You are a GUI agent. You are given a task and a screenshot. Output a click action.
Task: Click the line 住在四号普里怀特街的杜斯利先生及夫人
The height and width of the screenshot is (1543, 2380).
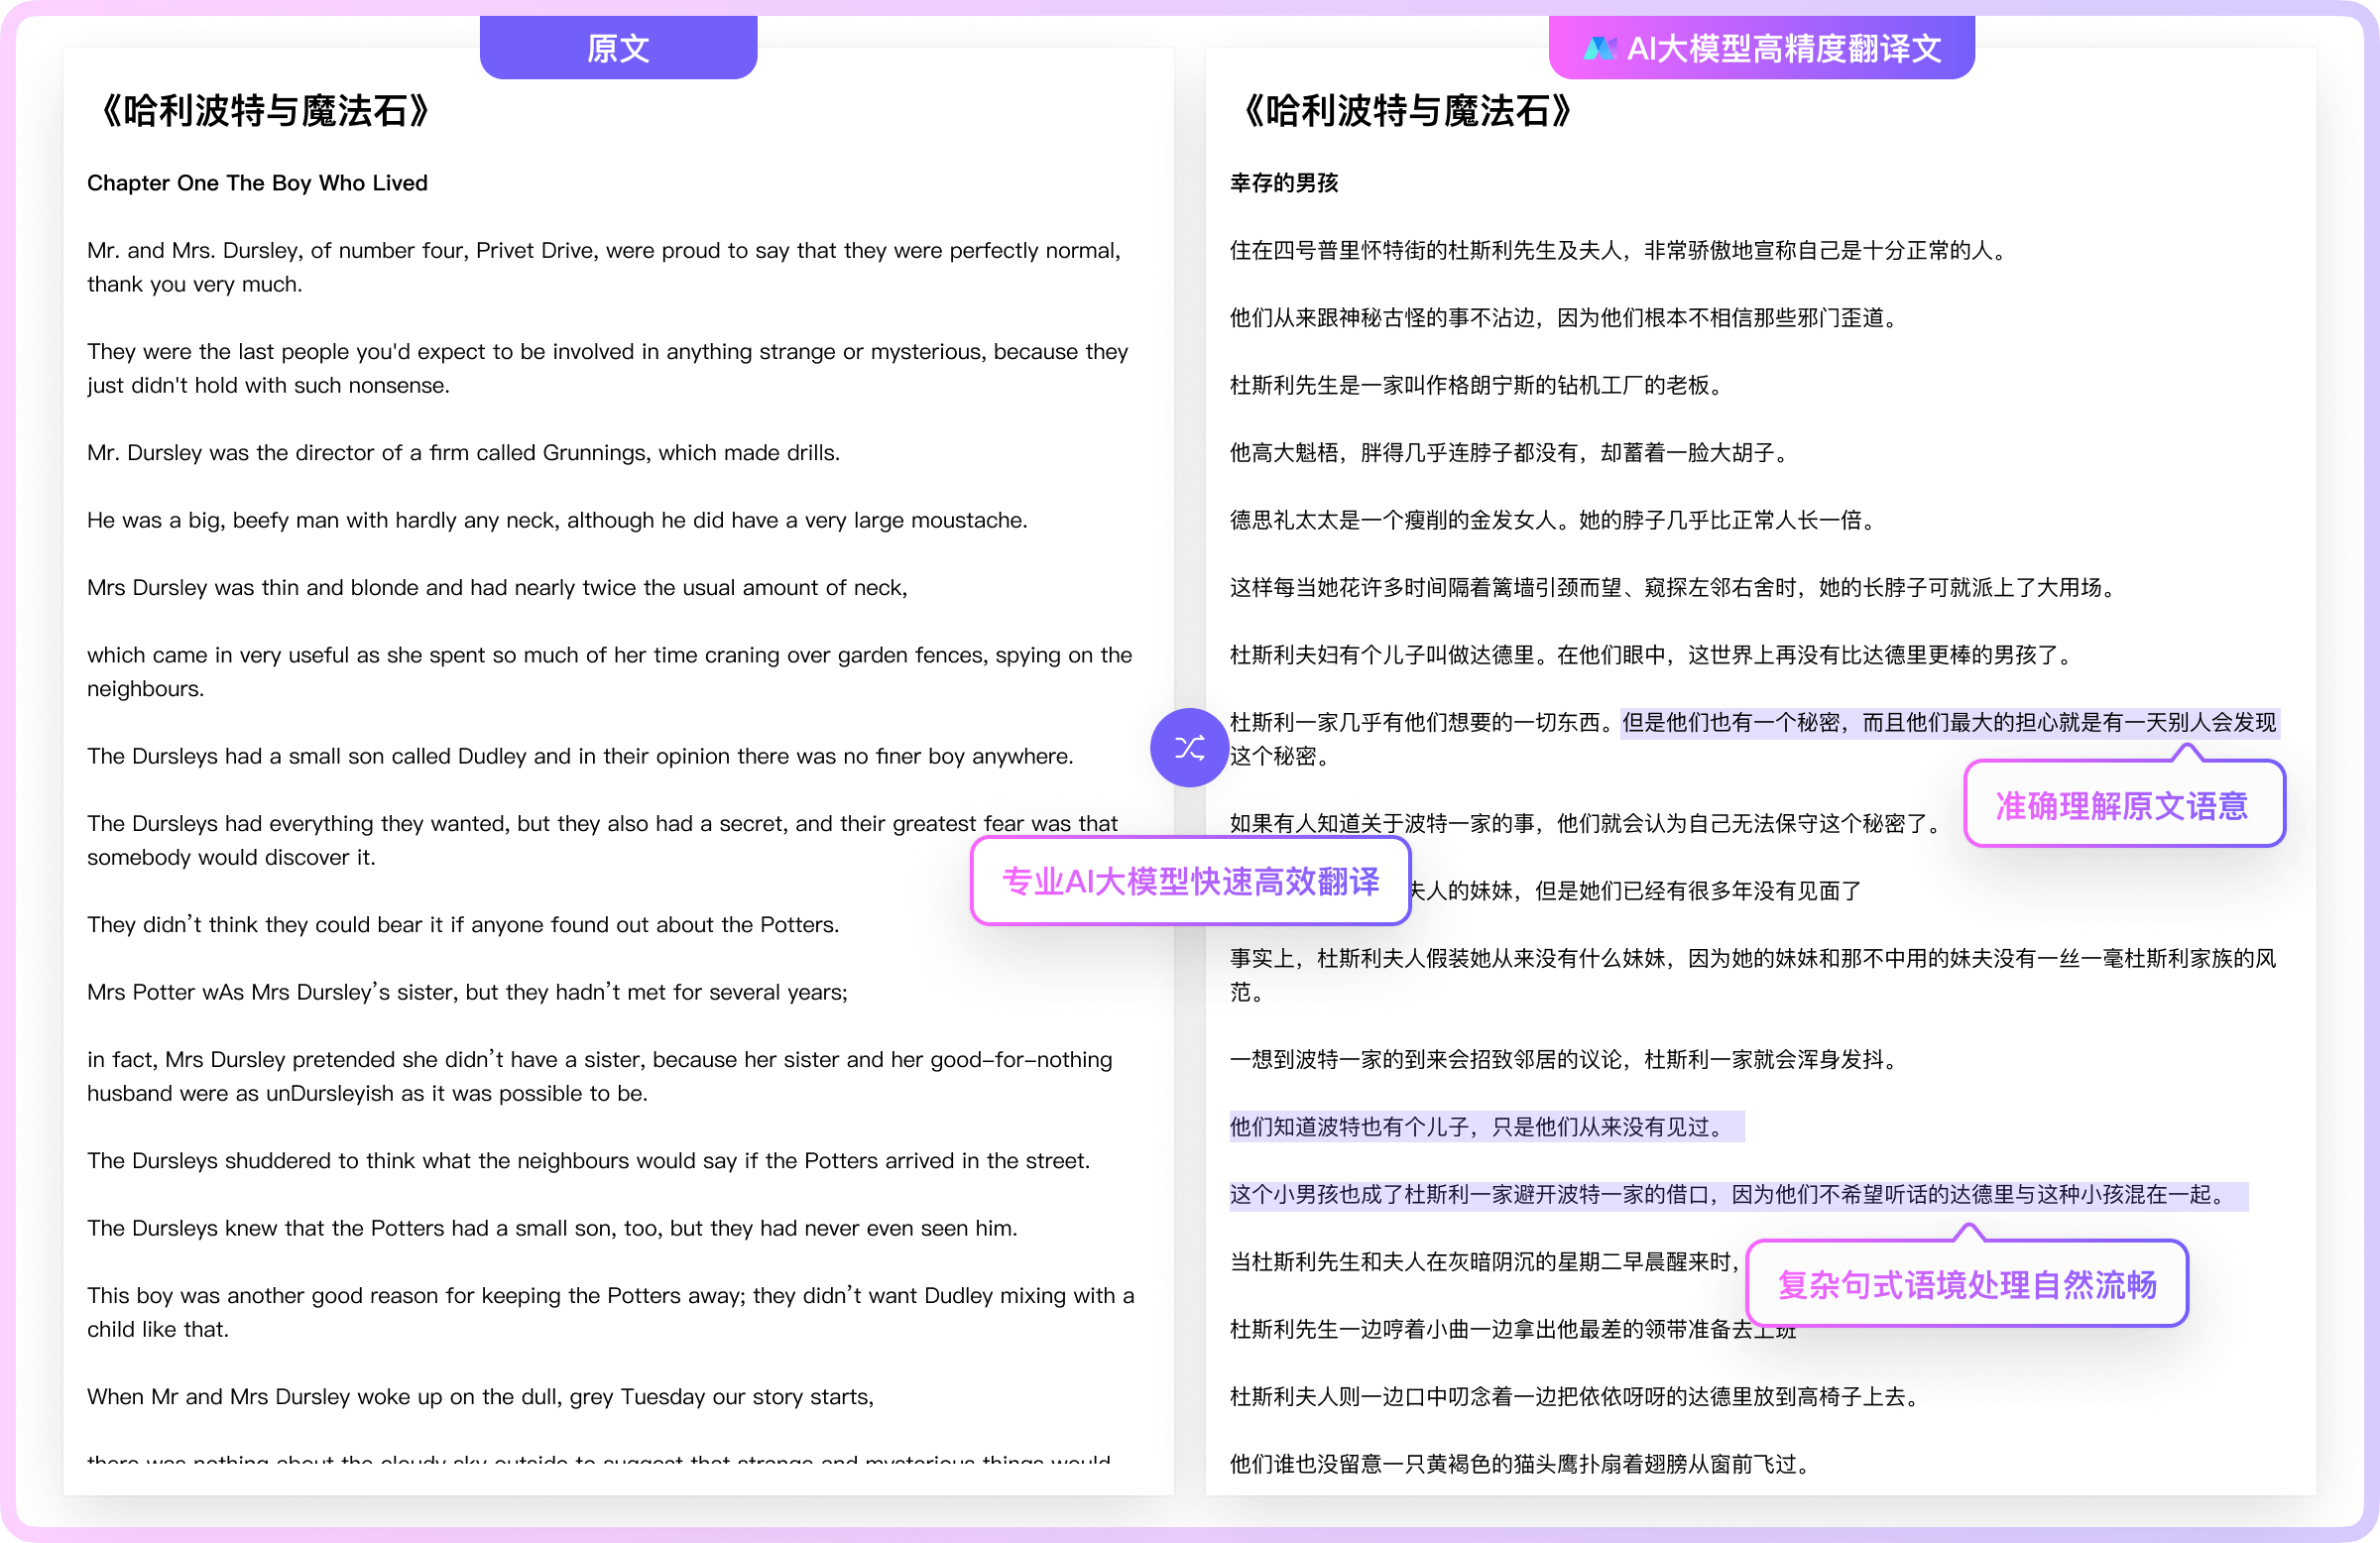1619,250
